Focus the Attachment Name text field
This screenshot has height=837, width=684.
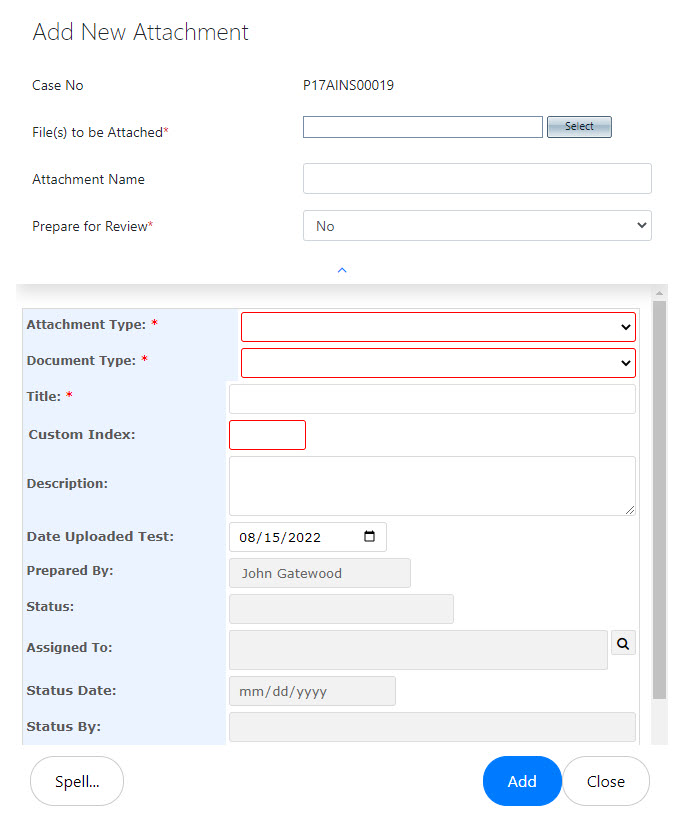pyautogui.click(x=477, y=178)
